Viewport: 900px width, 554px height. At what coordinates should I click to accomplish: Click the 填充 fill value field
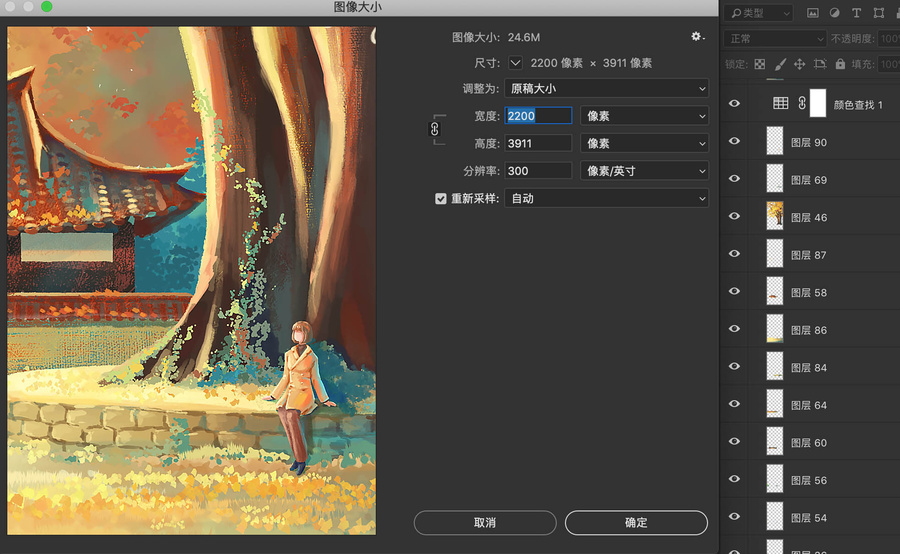[x=889, y=64]
